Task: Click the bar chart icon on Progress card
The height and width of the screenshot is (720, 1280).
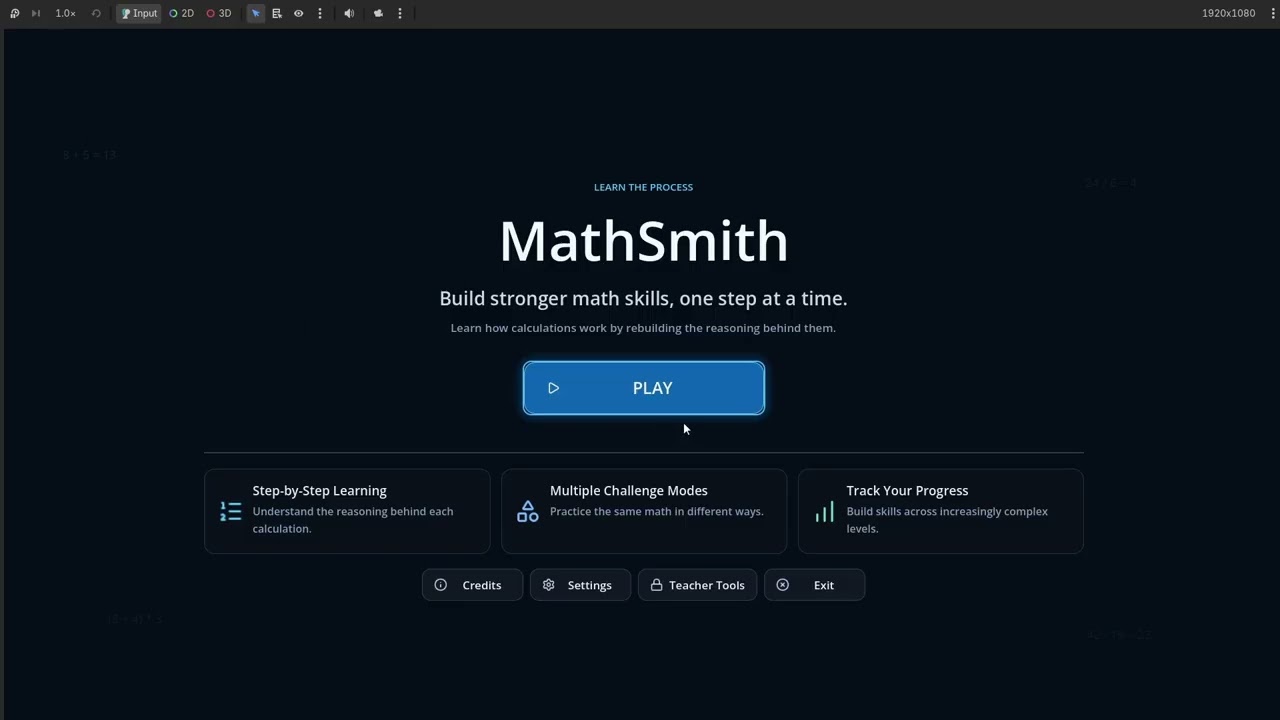Action: [x=824, y=512]
